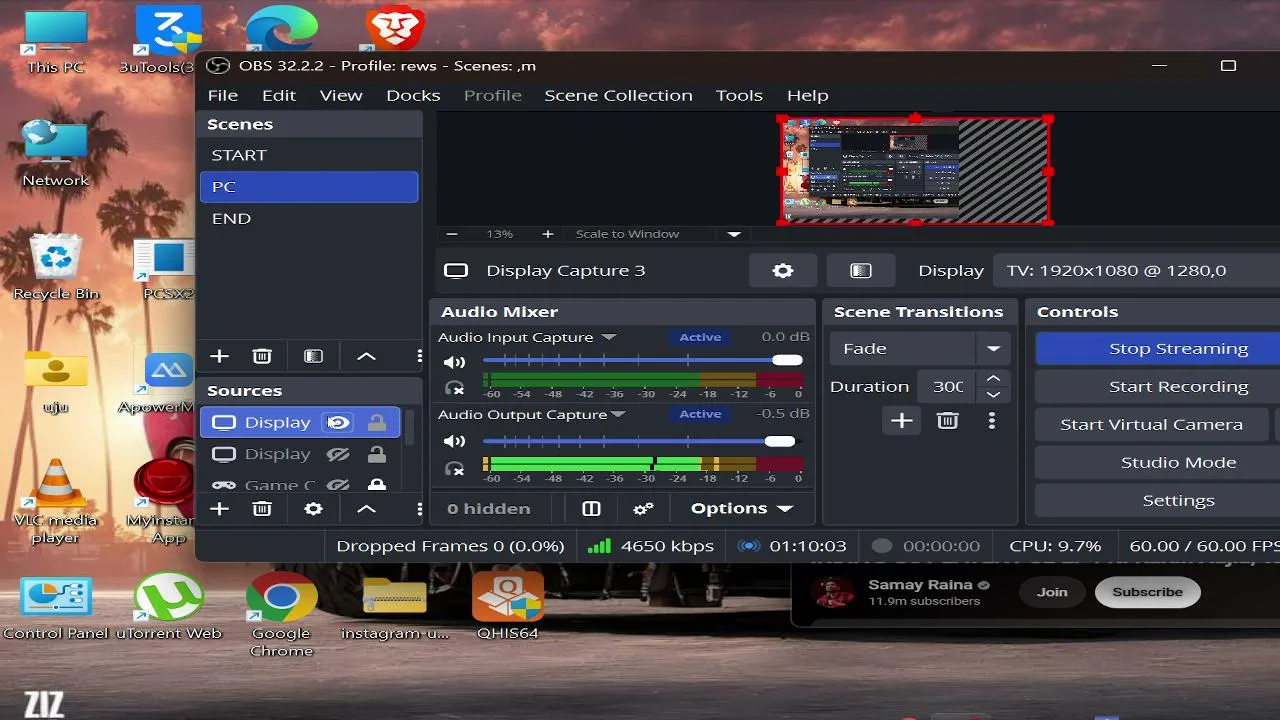This screenshot has width=1280, height=720.
Task: Open the Scene Collection menu
Action: (x=618, y=95)
